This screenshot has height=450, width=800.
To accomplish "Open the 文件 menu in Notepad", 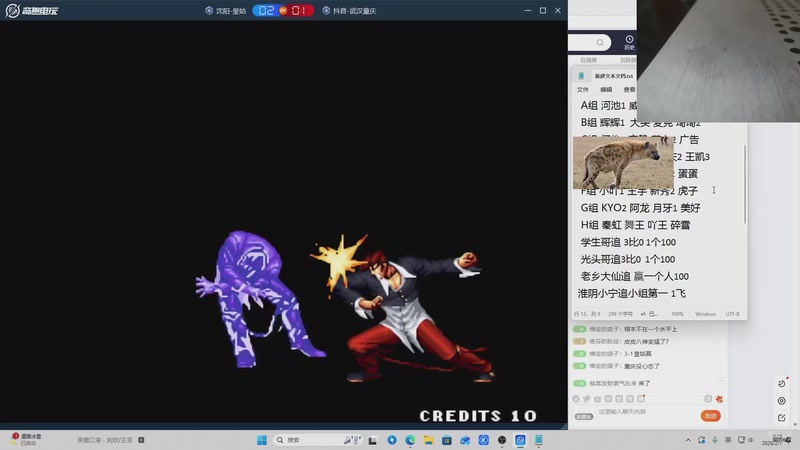I will pyautogui.click(x=583, y=89).
